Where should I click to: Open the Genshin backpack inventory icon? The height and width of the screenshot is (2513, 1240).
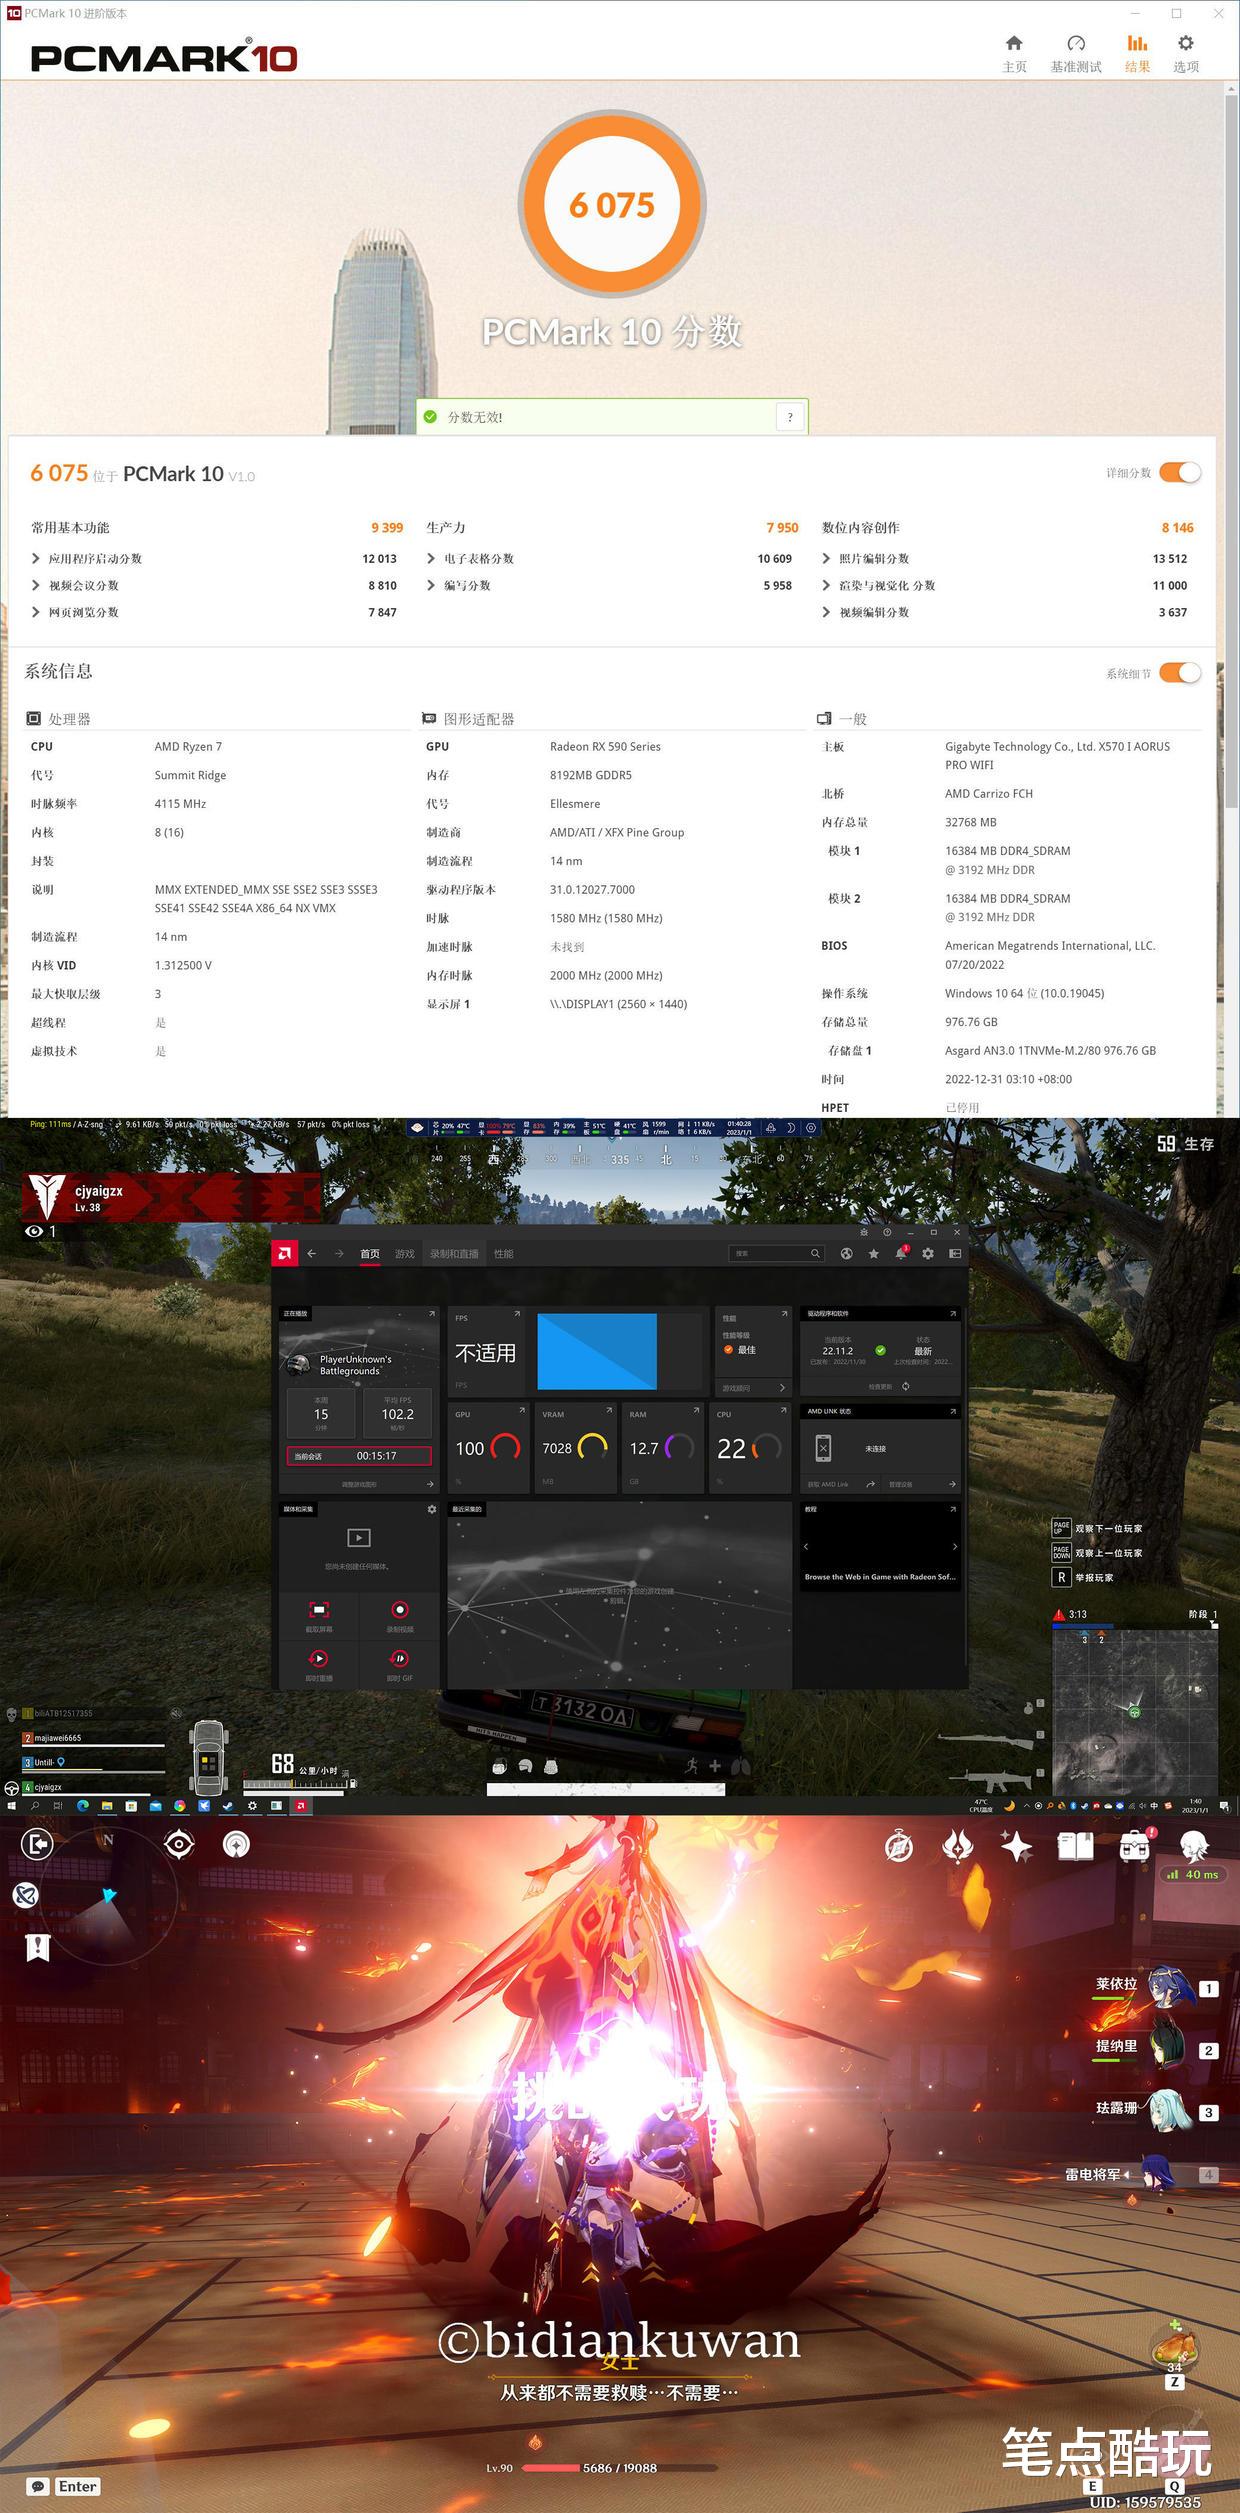pos(1135,1846)
